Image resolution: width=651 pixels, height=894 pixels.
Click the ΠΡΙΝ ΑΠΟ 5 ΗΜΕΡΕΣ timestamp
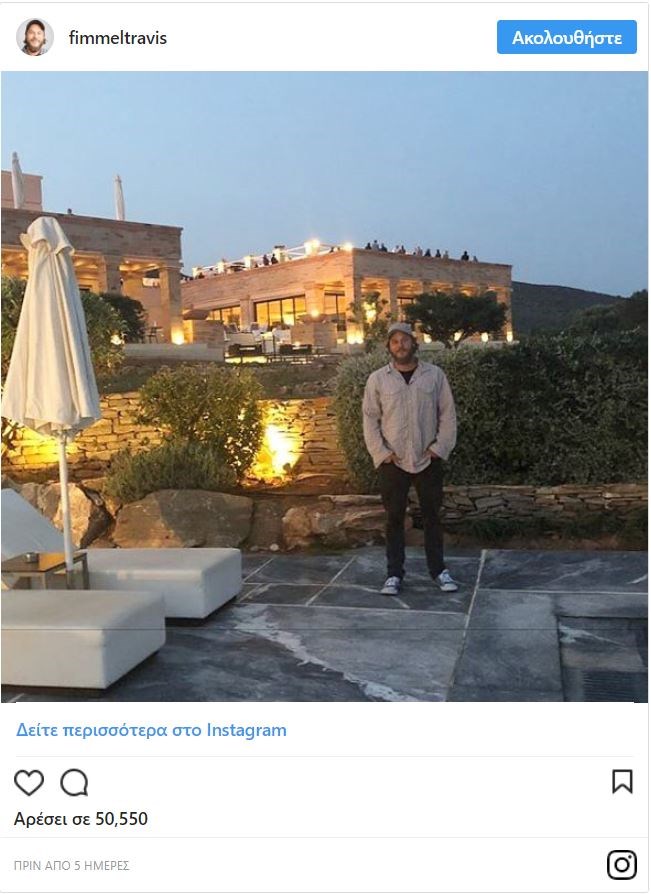(x=72, y=865)
